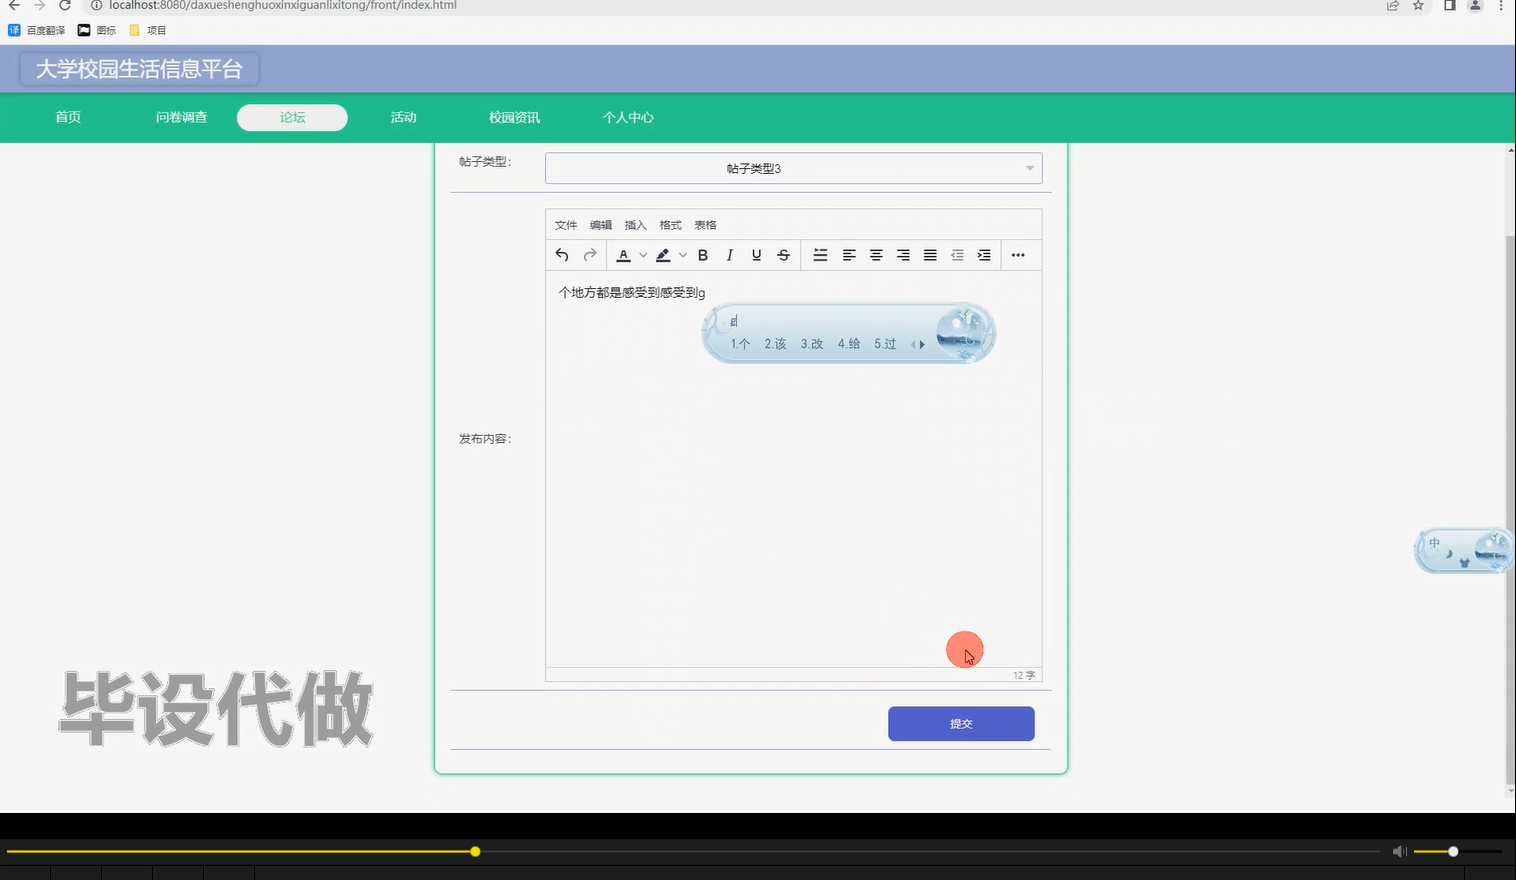Open the 插入 menu in the editor
This screenshot has height=880, width=1516.
click(635, 224)
